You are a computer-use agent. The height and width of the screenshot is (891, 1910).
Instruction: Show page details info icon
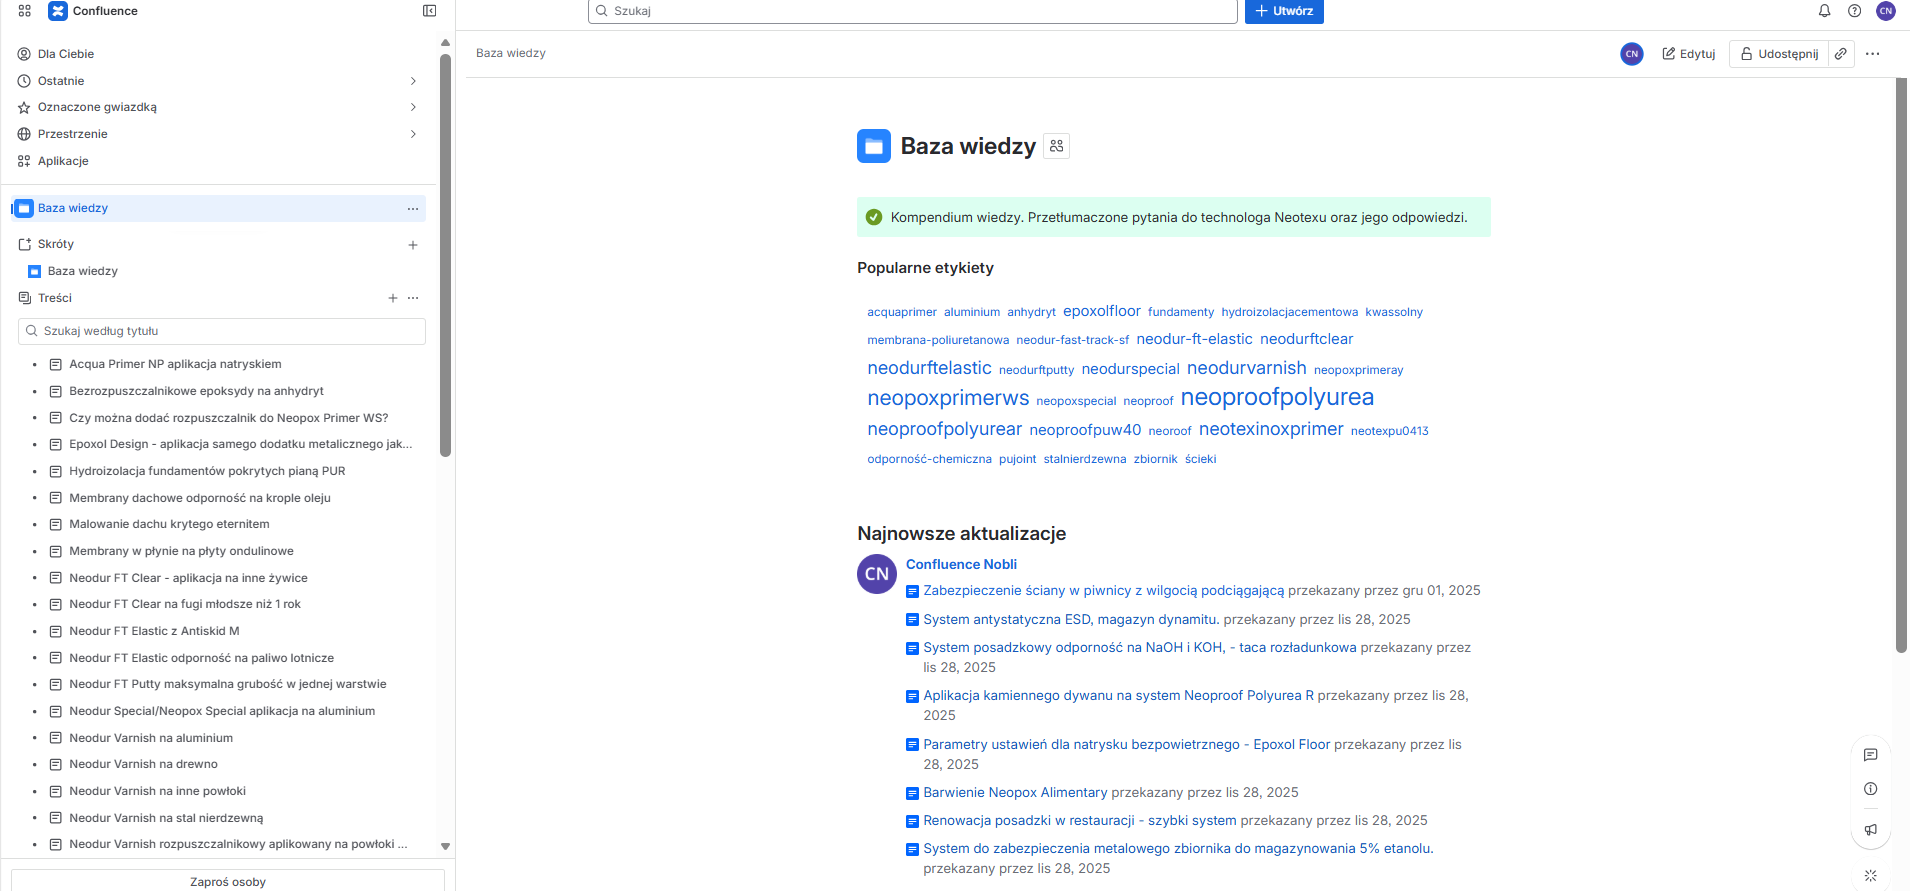pos(1870,789)
